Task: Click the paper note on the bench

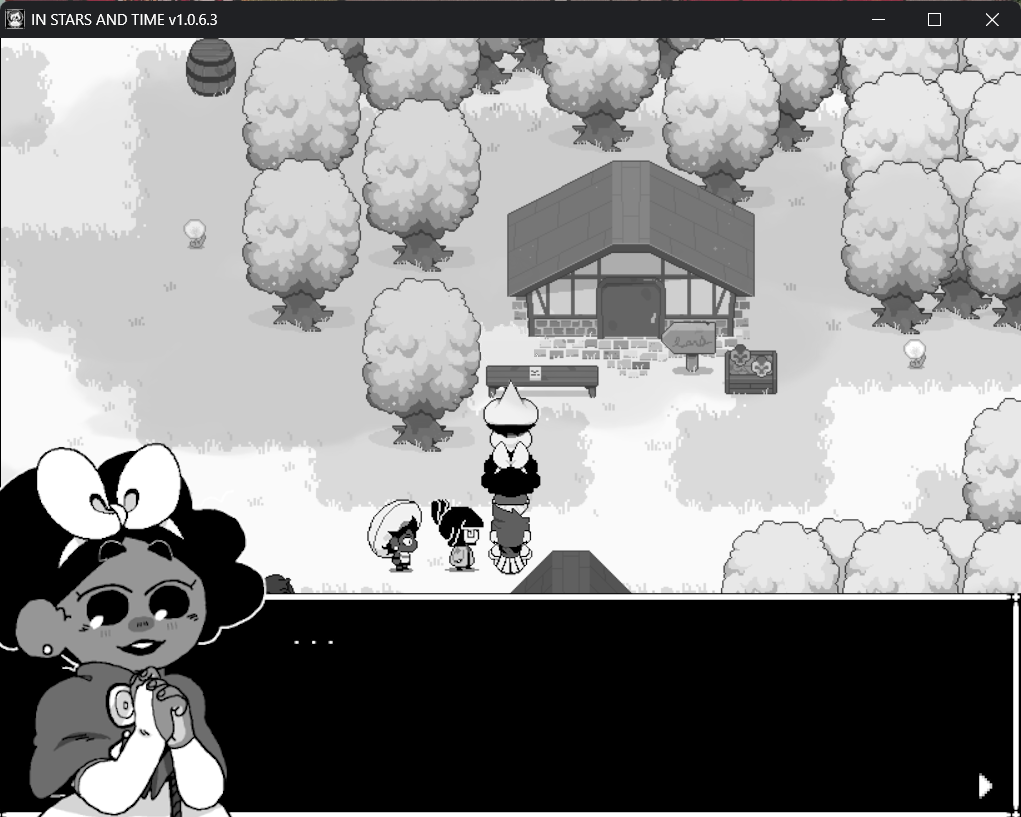Action: coord(535,373)
